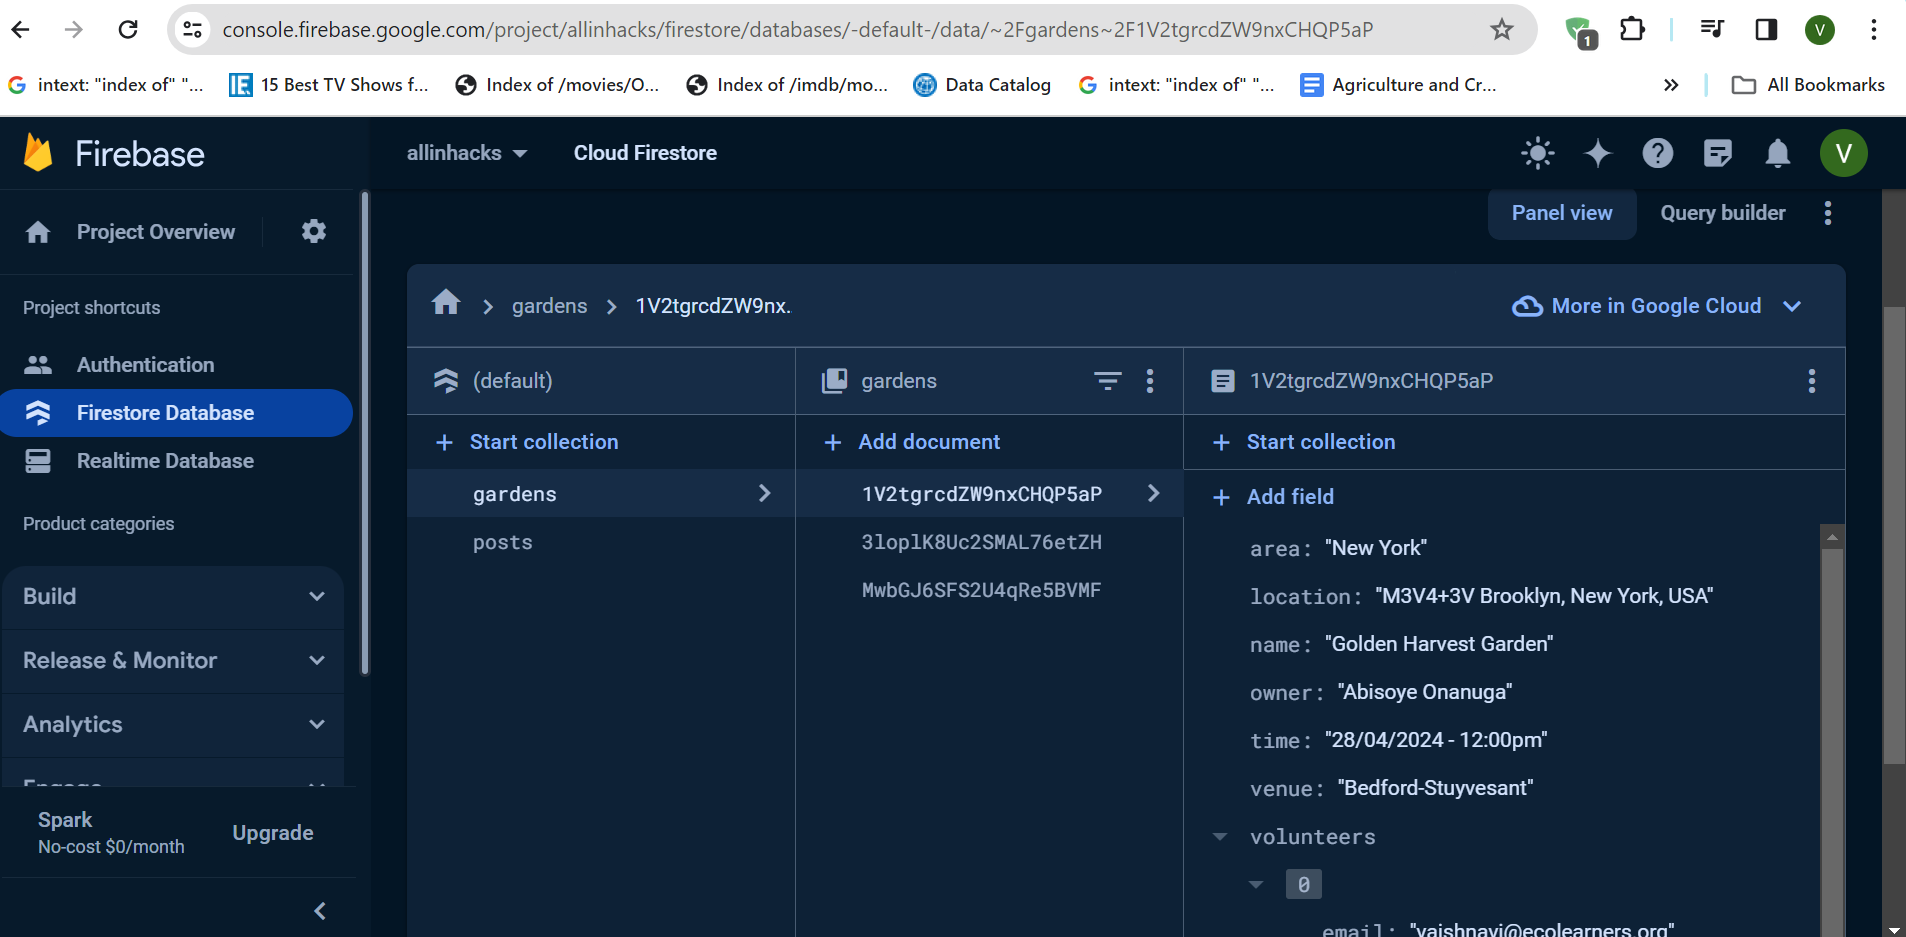Screen dimensions: 1906x937
Task: Expand the Analytics category
Action: [x=173, y=725]
